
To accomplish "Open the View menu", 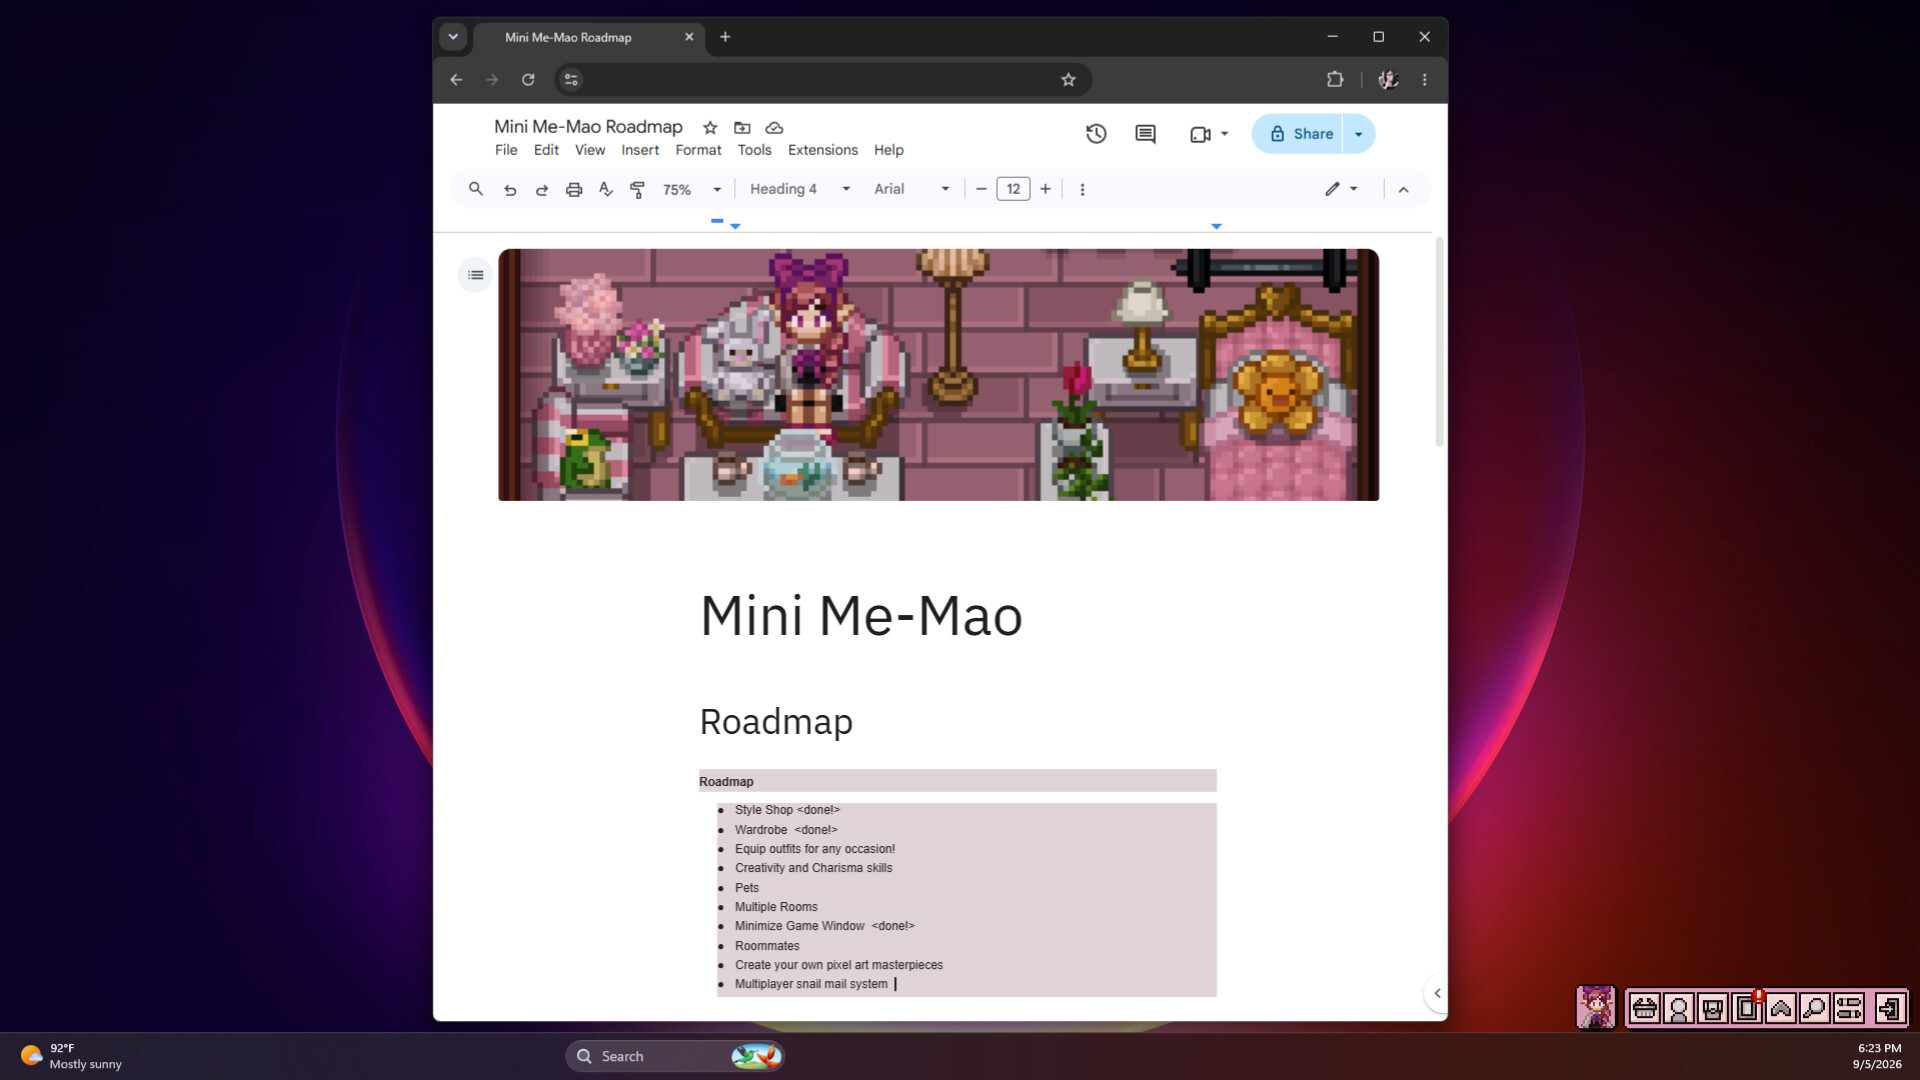I will point(590,150).
